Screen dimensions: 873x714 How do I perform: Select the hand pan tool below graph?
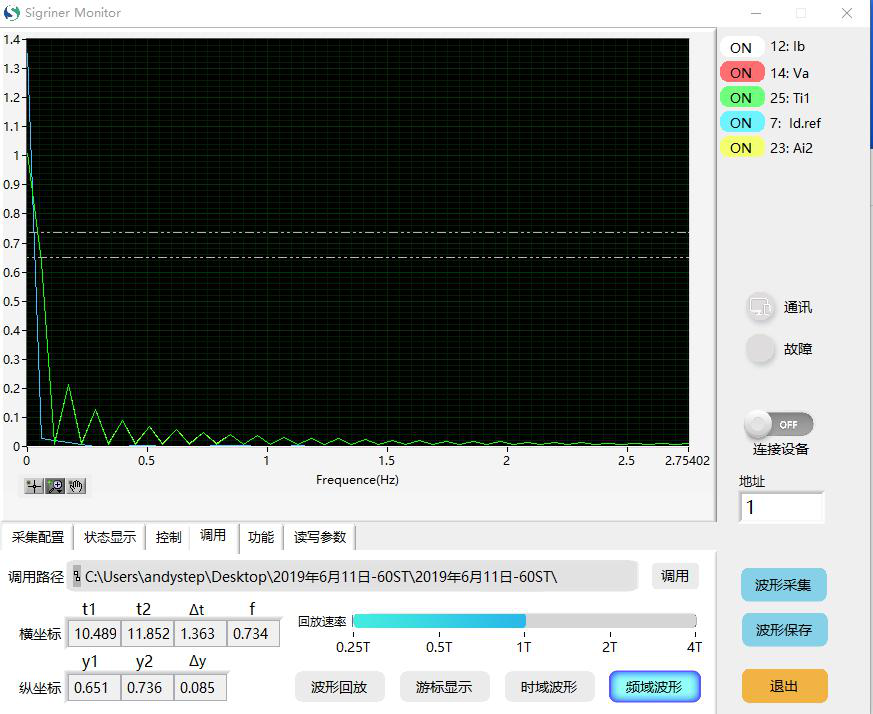tap(76, 486)
